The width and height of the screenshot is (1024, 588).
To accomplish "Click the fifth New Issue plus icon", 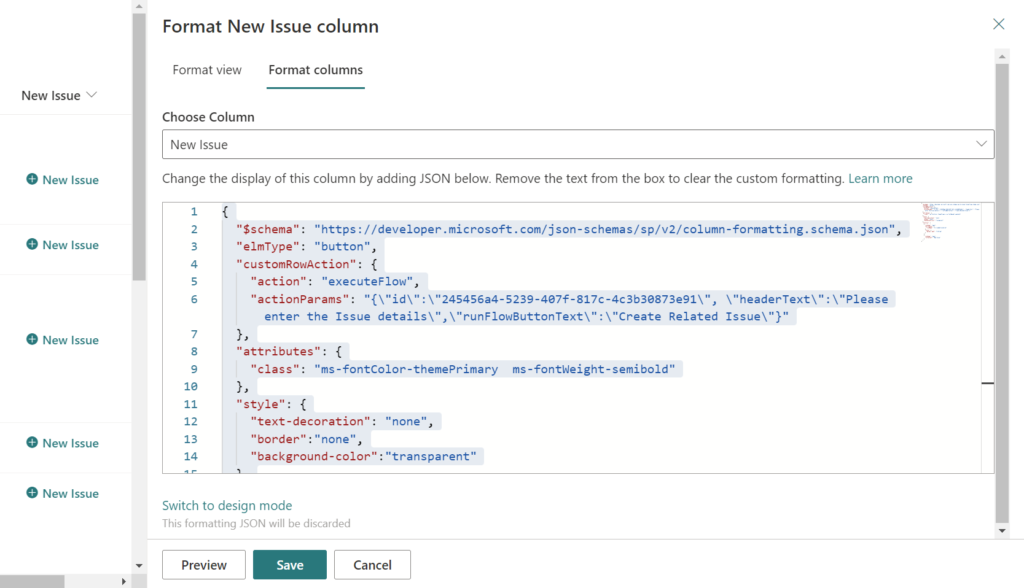I will (32, 493).
